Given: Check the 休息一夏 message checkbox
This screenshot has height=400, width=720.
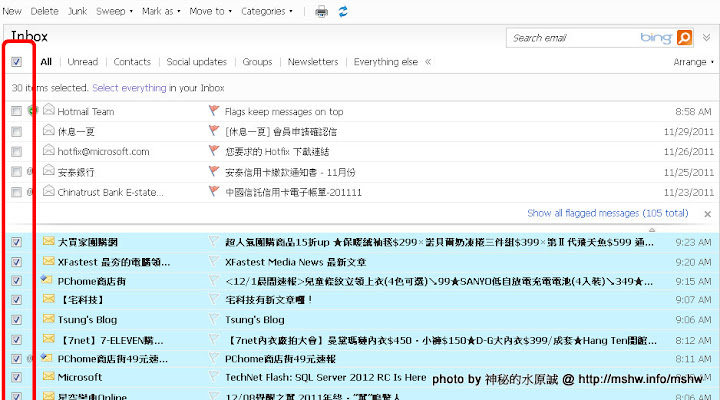Looking at the screenshot, I should pyautogui.click(x=17, y=132).
